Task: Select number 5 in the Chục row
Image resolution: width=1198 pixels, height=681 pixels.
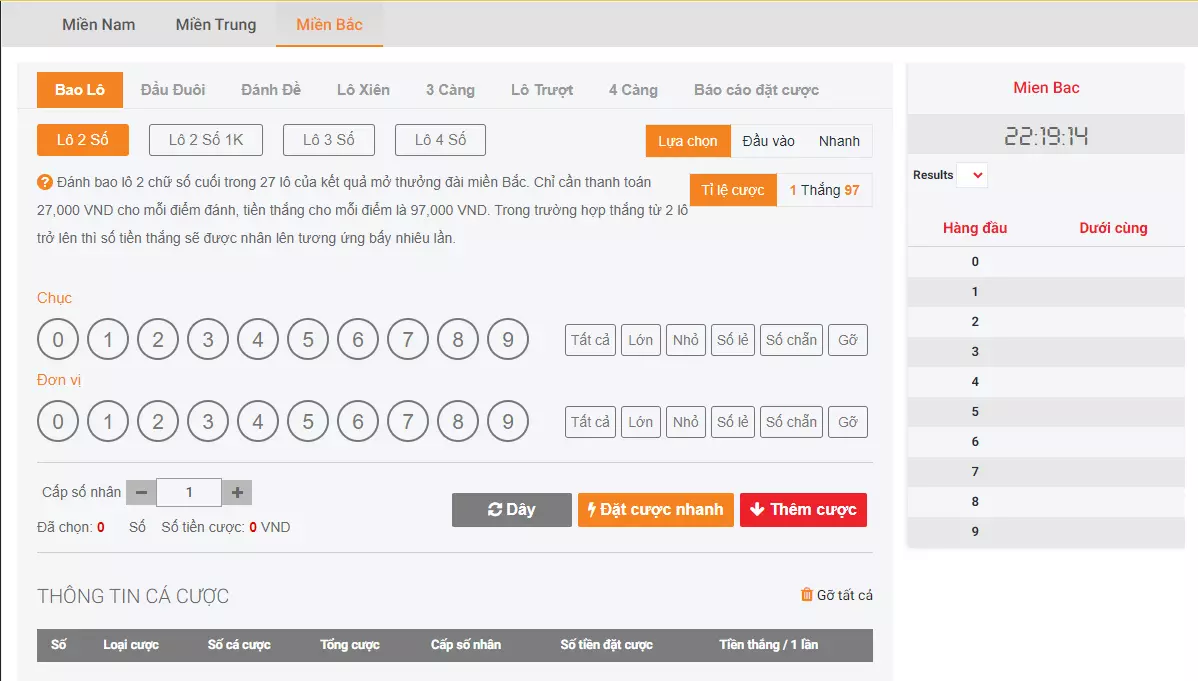Action: [308, 339]
